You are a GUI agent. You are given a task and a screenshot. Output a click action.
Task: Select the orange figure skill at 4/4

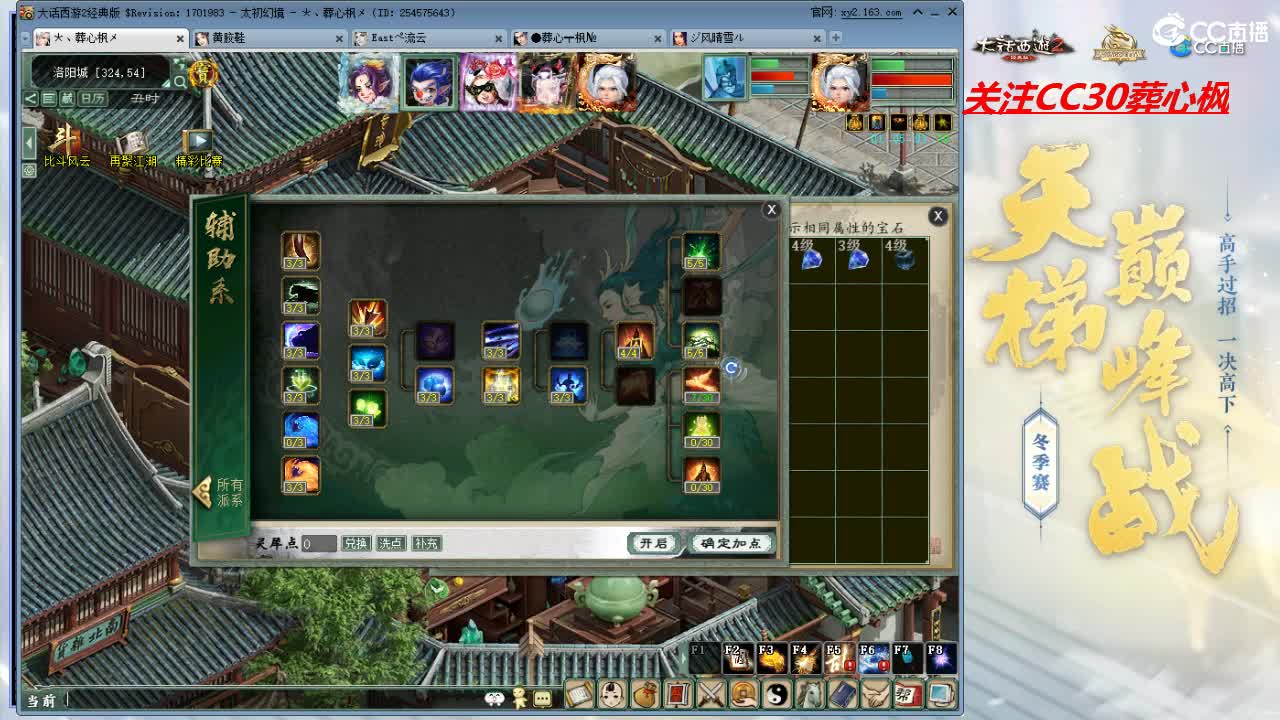[x=634, y=340]
